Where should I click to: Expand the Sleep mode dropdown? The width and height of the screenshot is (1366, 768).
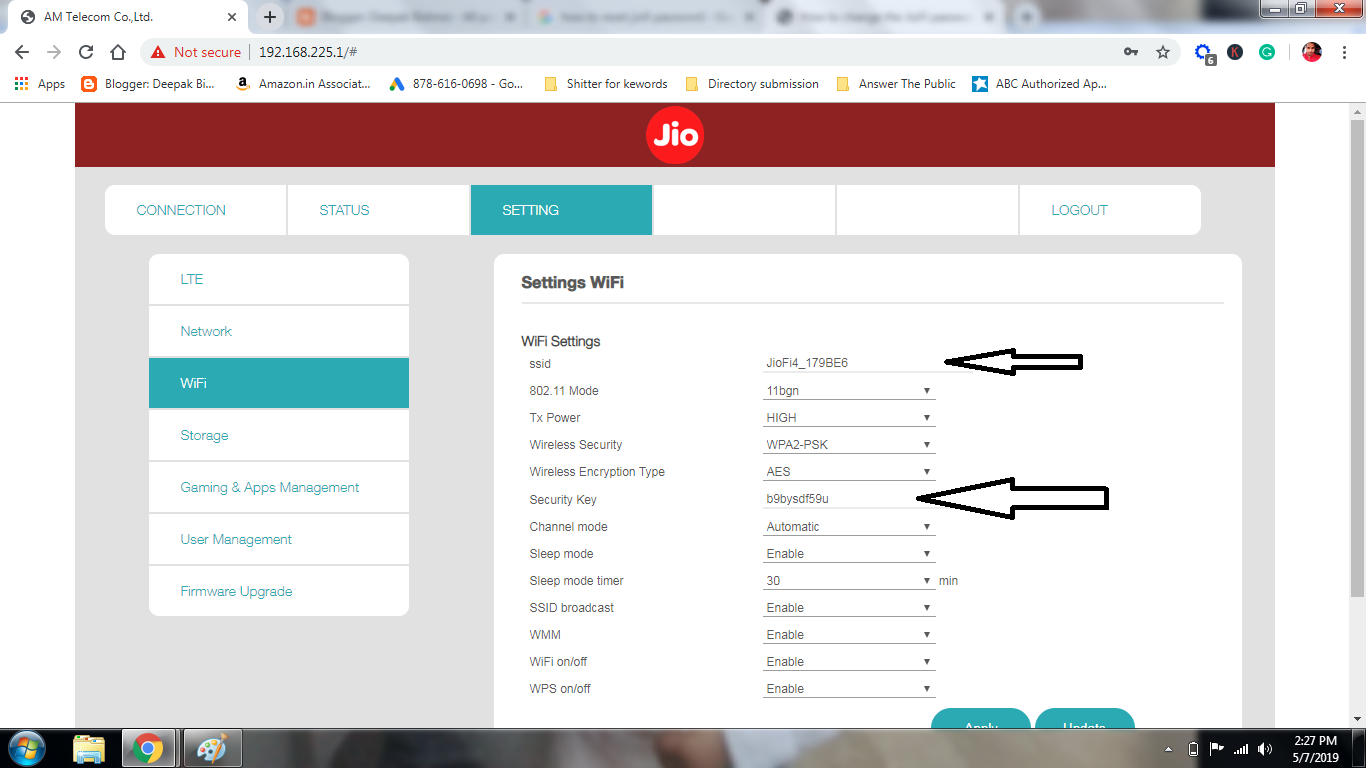click(x=849, y=553)
